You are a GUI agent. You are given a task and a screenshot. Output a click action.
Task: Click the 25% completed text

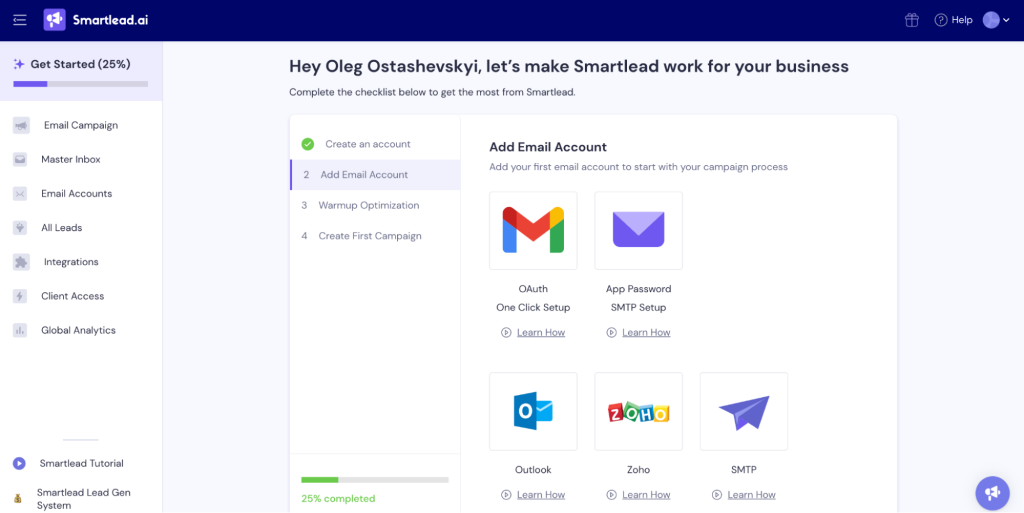pos(338,499)
